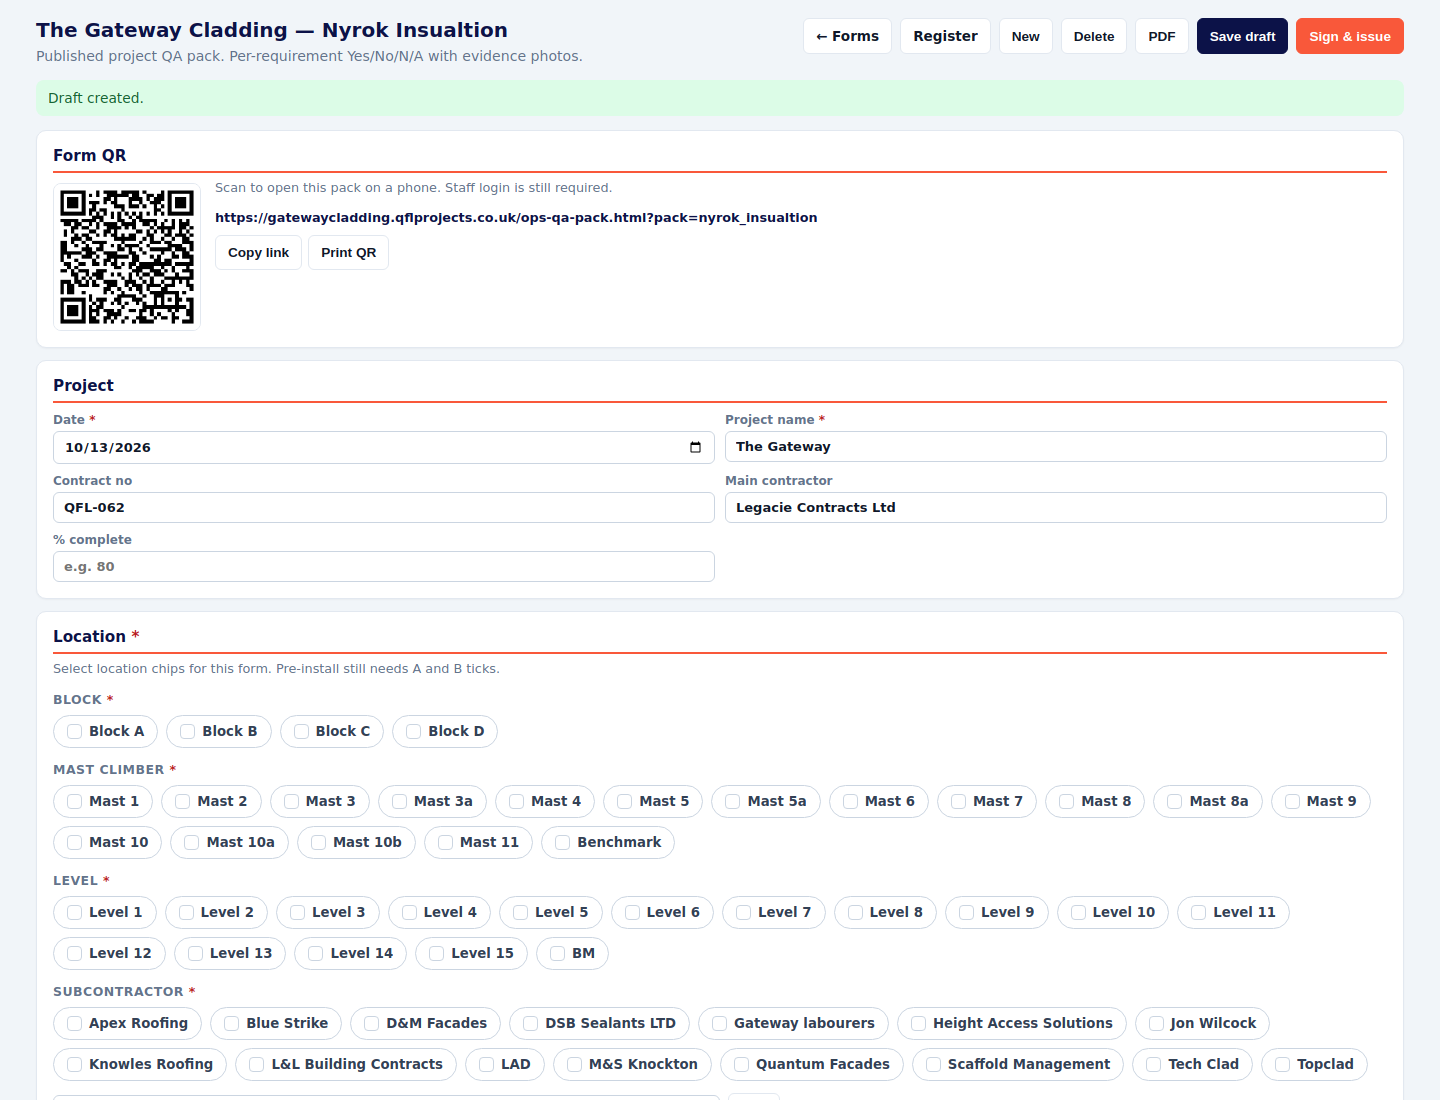The image size is (1440, 1100).
Task: Select the Mast 3a chip
Action: 432,801
